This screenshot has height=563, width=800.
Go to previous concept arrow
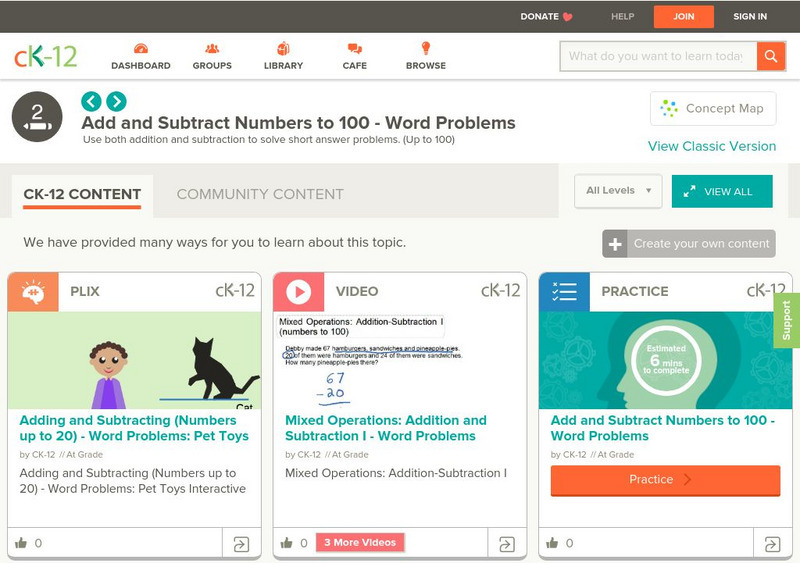pyautogui.click(x=91, y=102)
